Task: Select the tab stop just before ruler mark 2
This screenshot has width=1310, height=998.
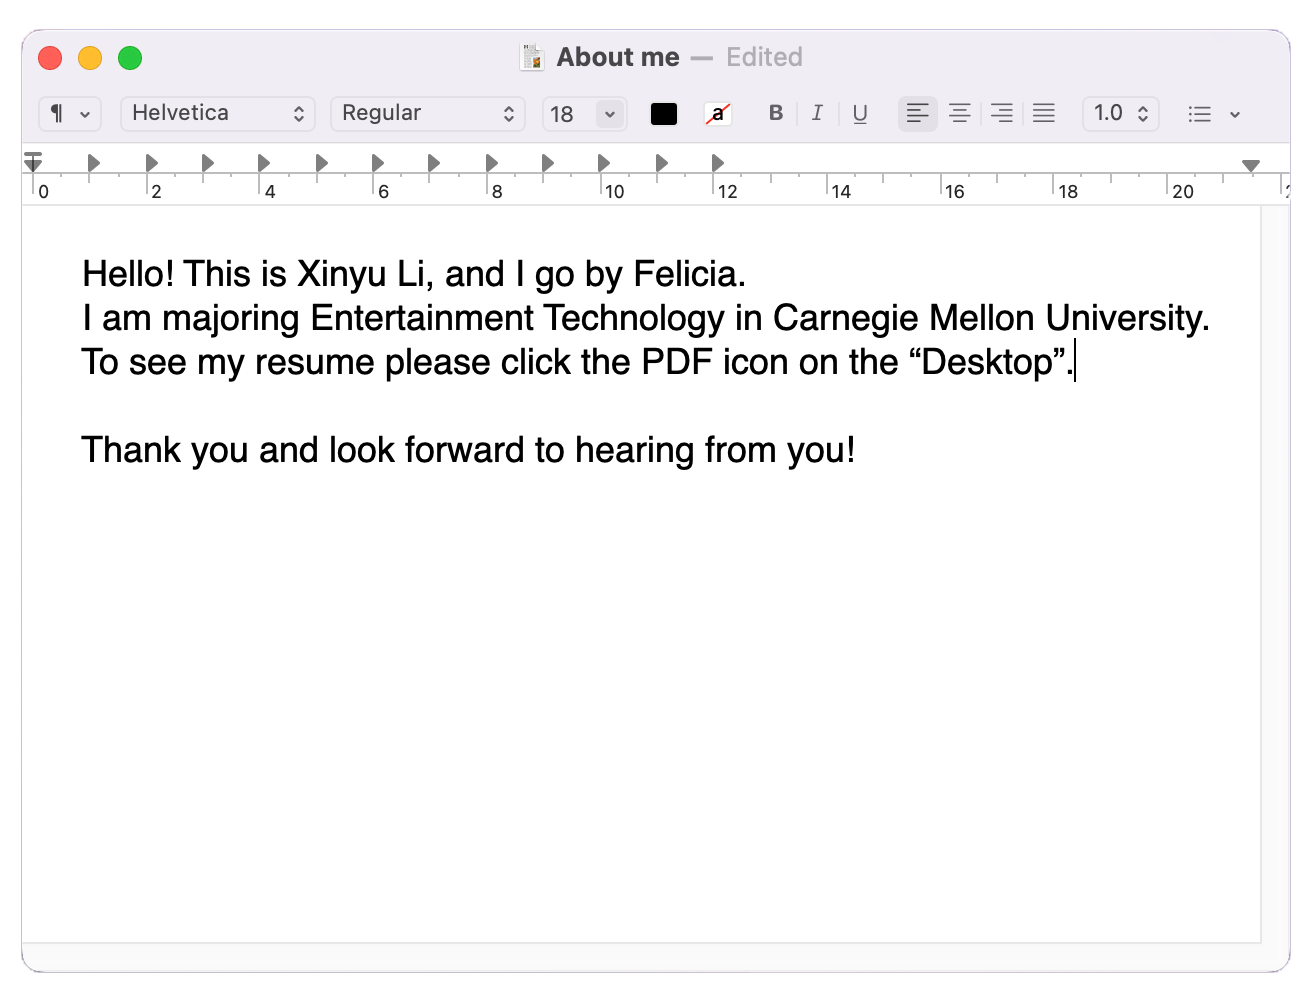Action: click(x=151, y=163)
